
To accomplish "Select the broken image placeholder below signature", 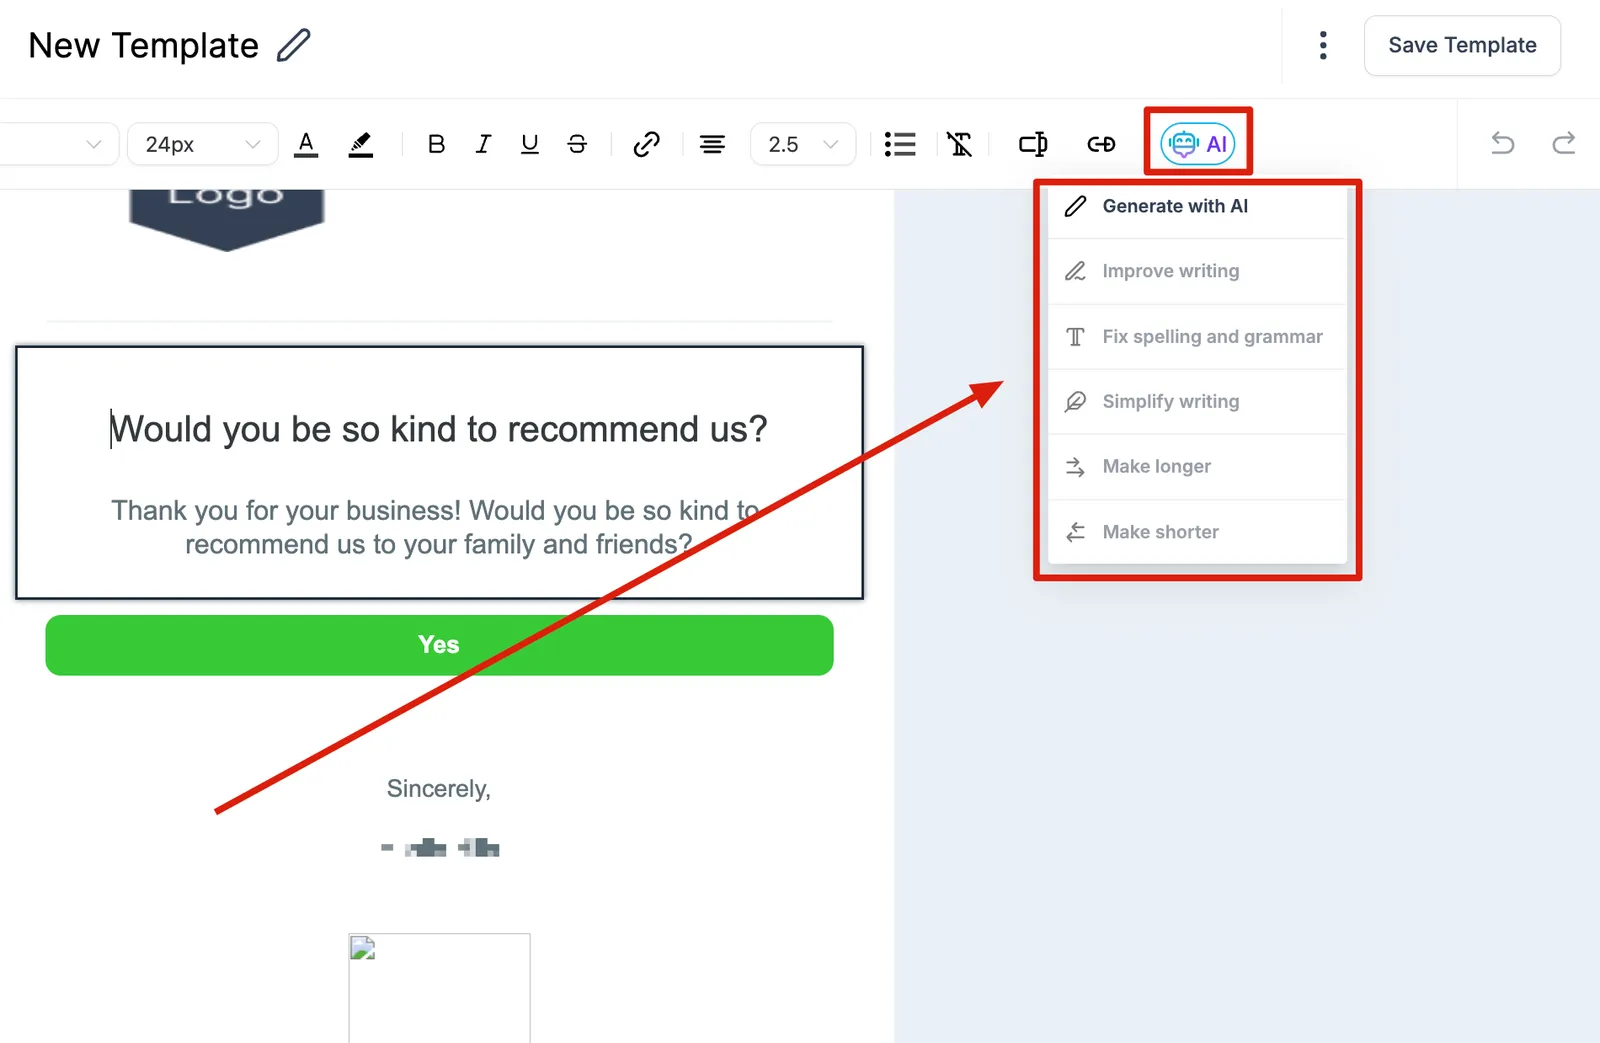I will [439, 988].
